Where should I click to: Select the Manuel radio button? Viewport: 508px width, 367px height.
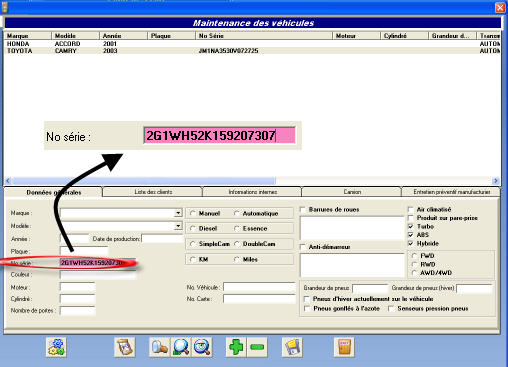point(193,213)
